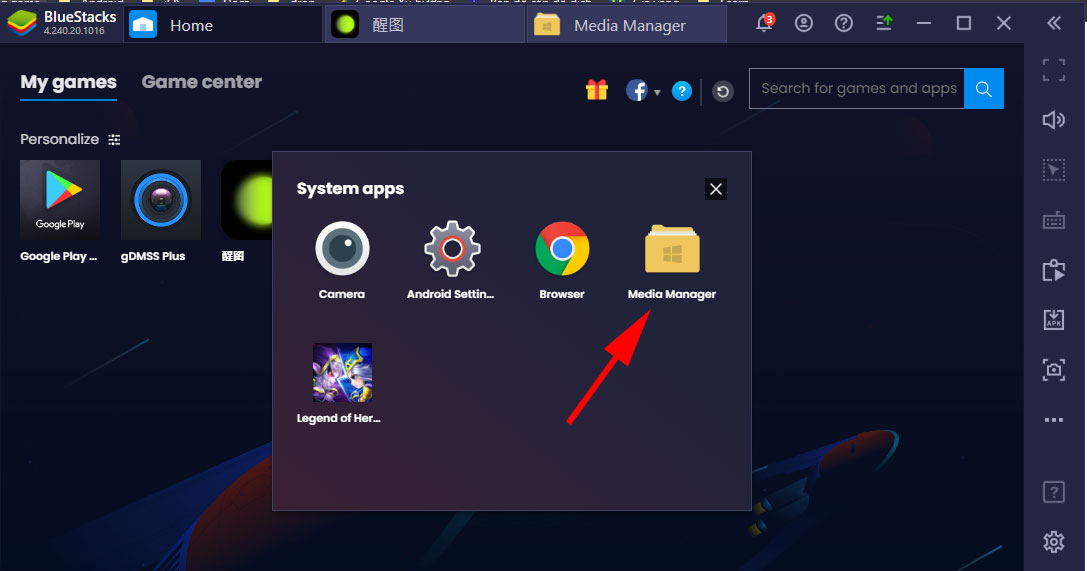Click the refresh circular arrow icon

(x=723, y=91)
